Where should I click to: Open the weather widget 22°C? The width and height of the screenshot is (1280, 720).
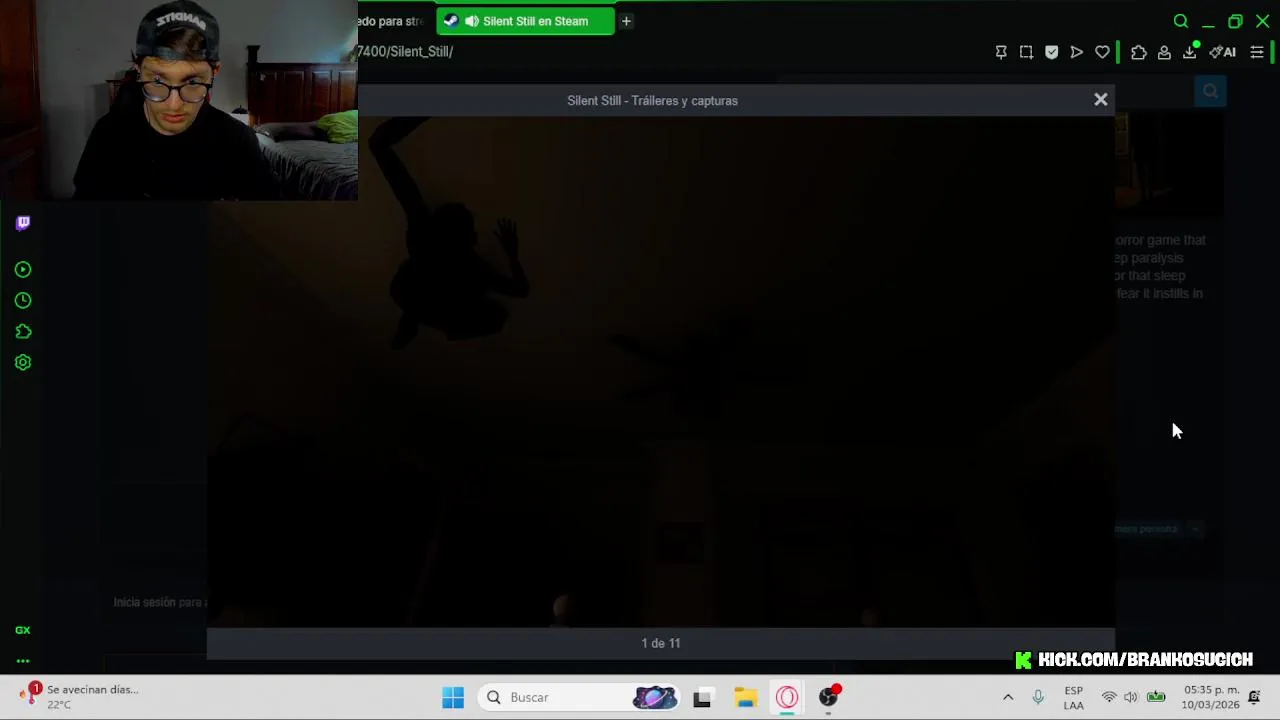point(80,697)
